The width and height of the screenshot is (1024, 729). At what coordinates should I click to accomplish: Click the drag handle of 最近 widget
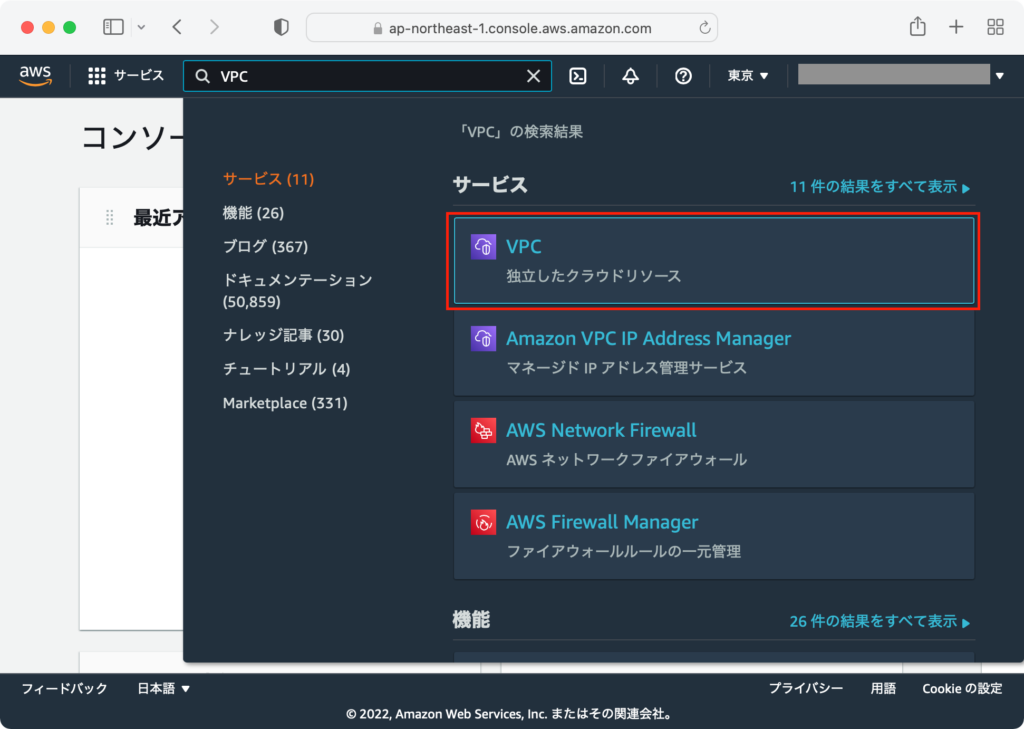point(110,218)
